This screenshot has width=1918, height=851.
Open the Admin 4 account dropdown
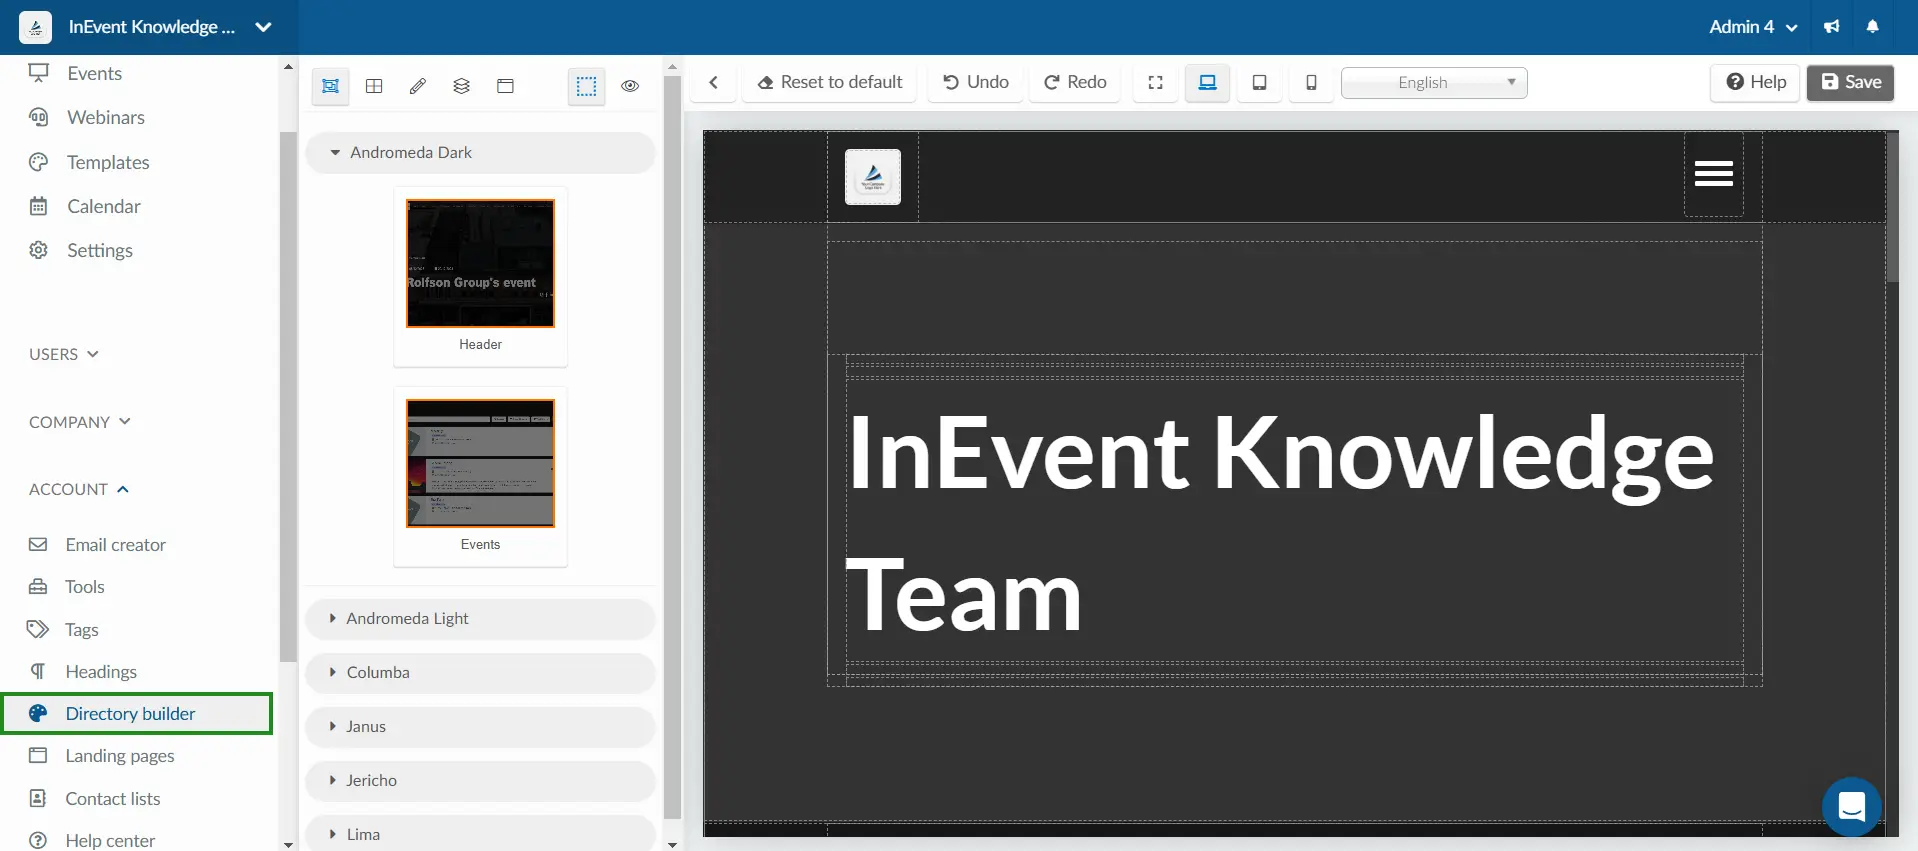pos(1753,27)
